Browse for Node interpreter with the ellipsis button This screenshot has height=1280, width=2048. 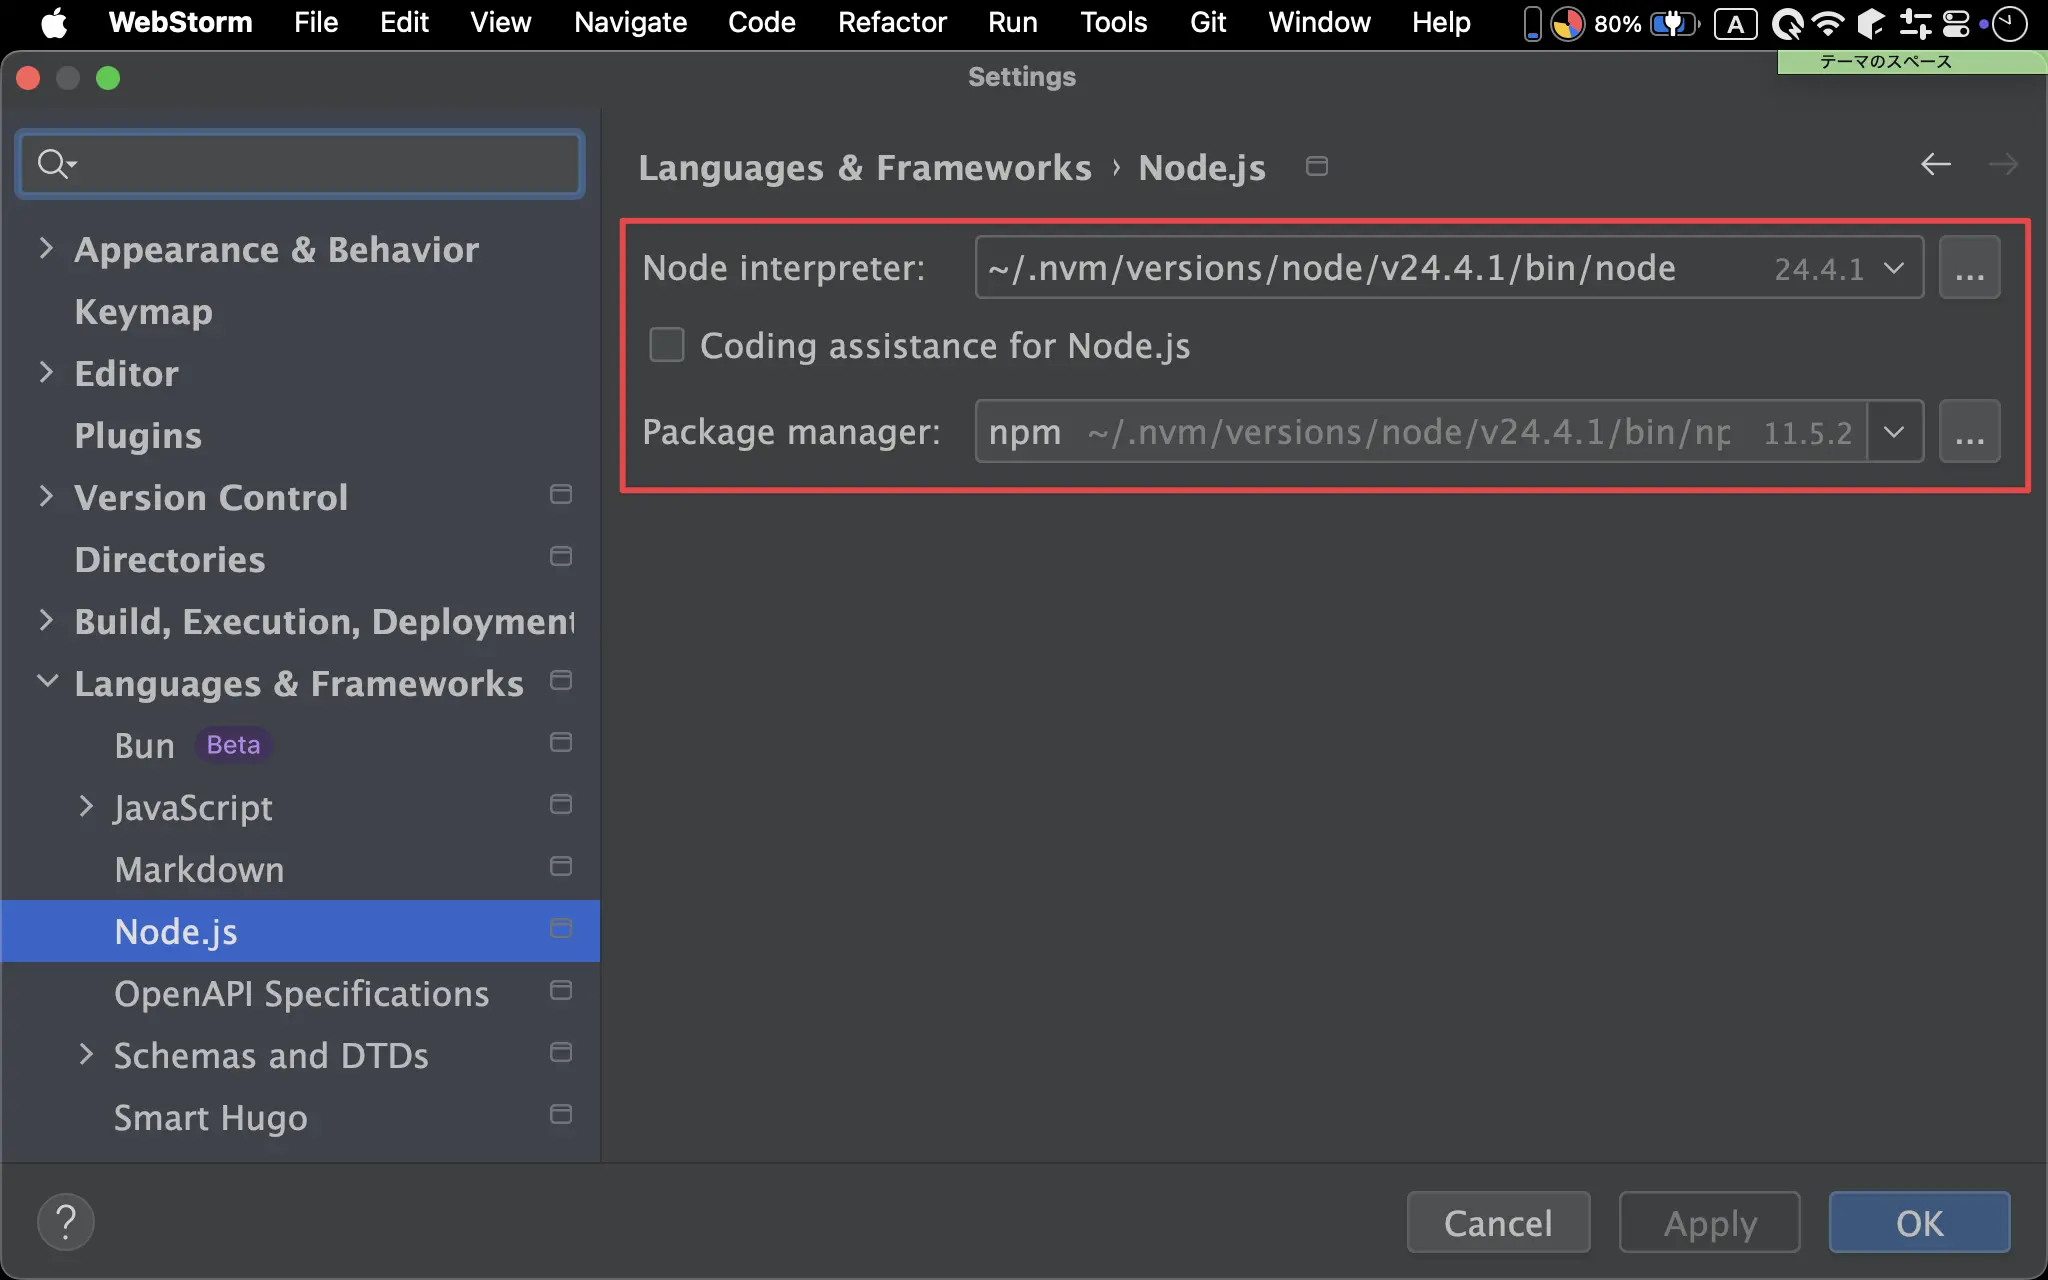[x=1969, y=267]
